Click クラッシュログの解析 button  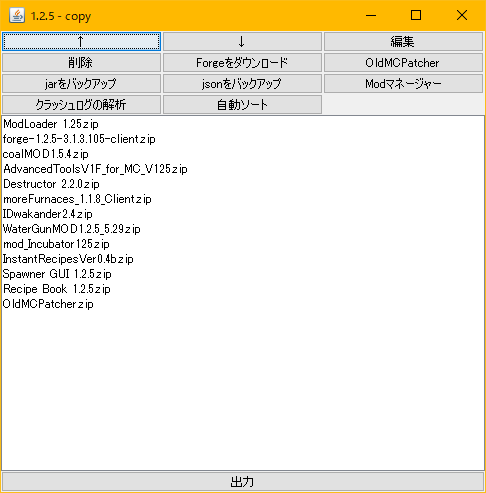tap(81, 105)
